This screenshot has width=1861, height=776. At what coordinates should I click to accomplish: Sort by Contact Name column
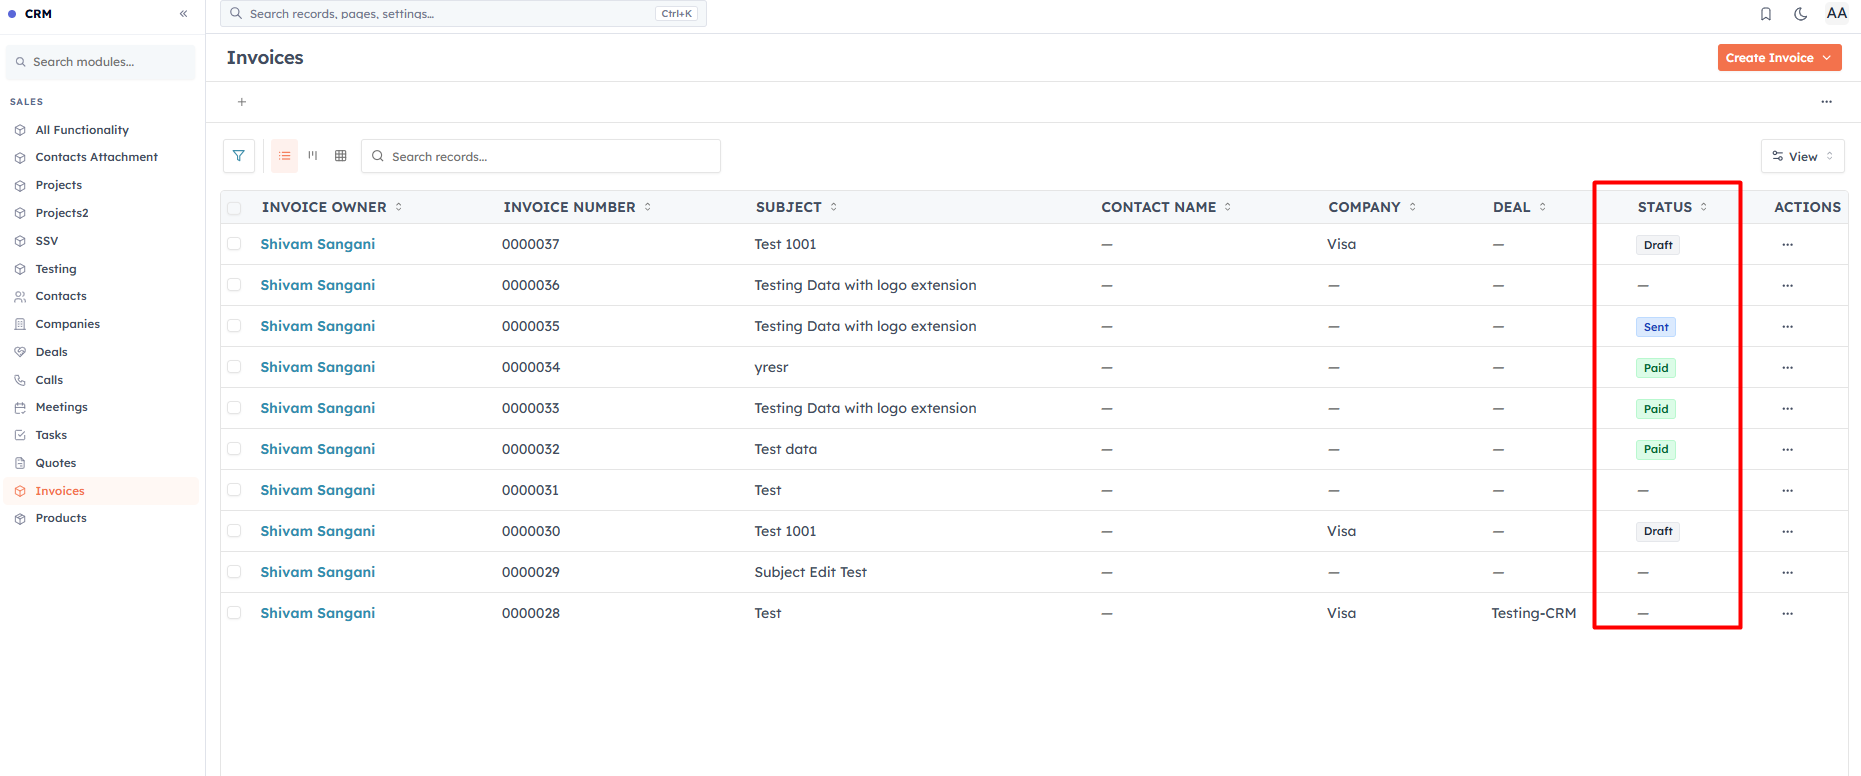point(1166,207)
